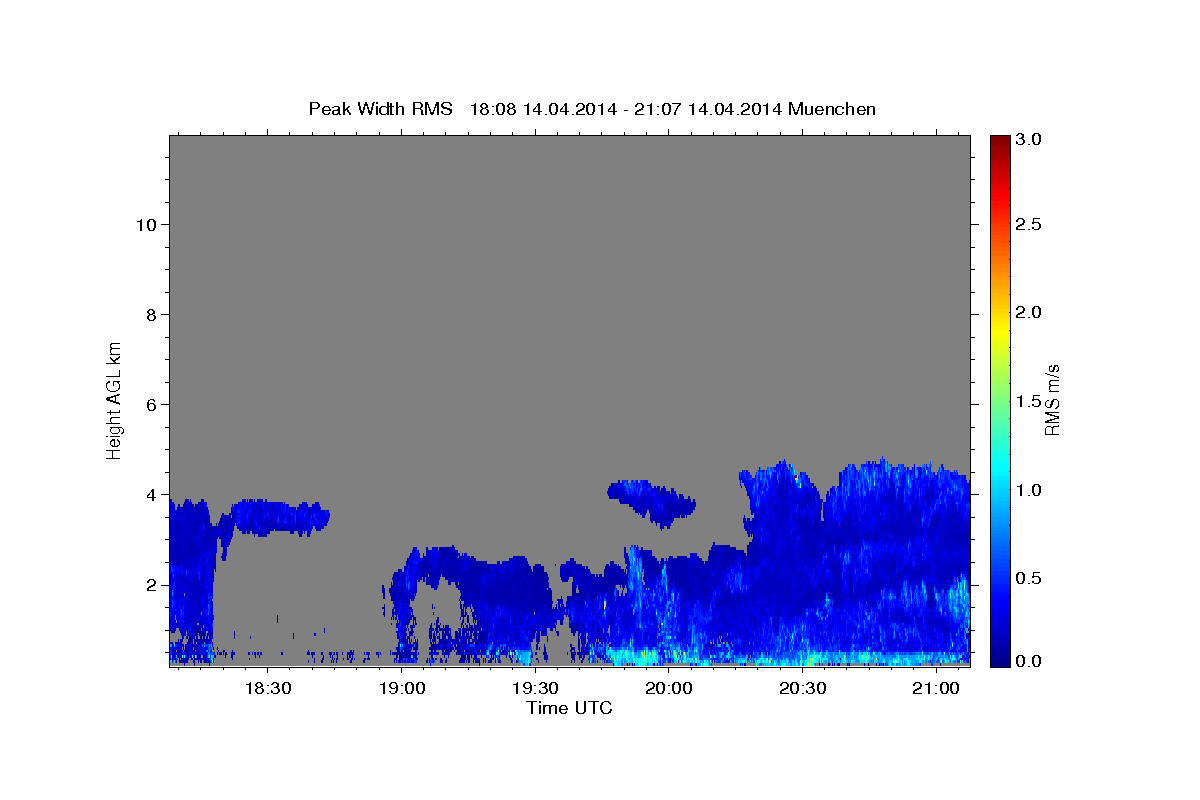Click the 'RMS m/s' colorbar label
Image resolution: width=1200 pixels, height=800 pixels.
tap(1052, 399)
